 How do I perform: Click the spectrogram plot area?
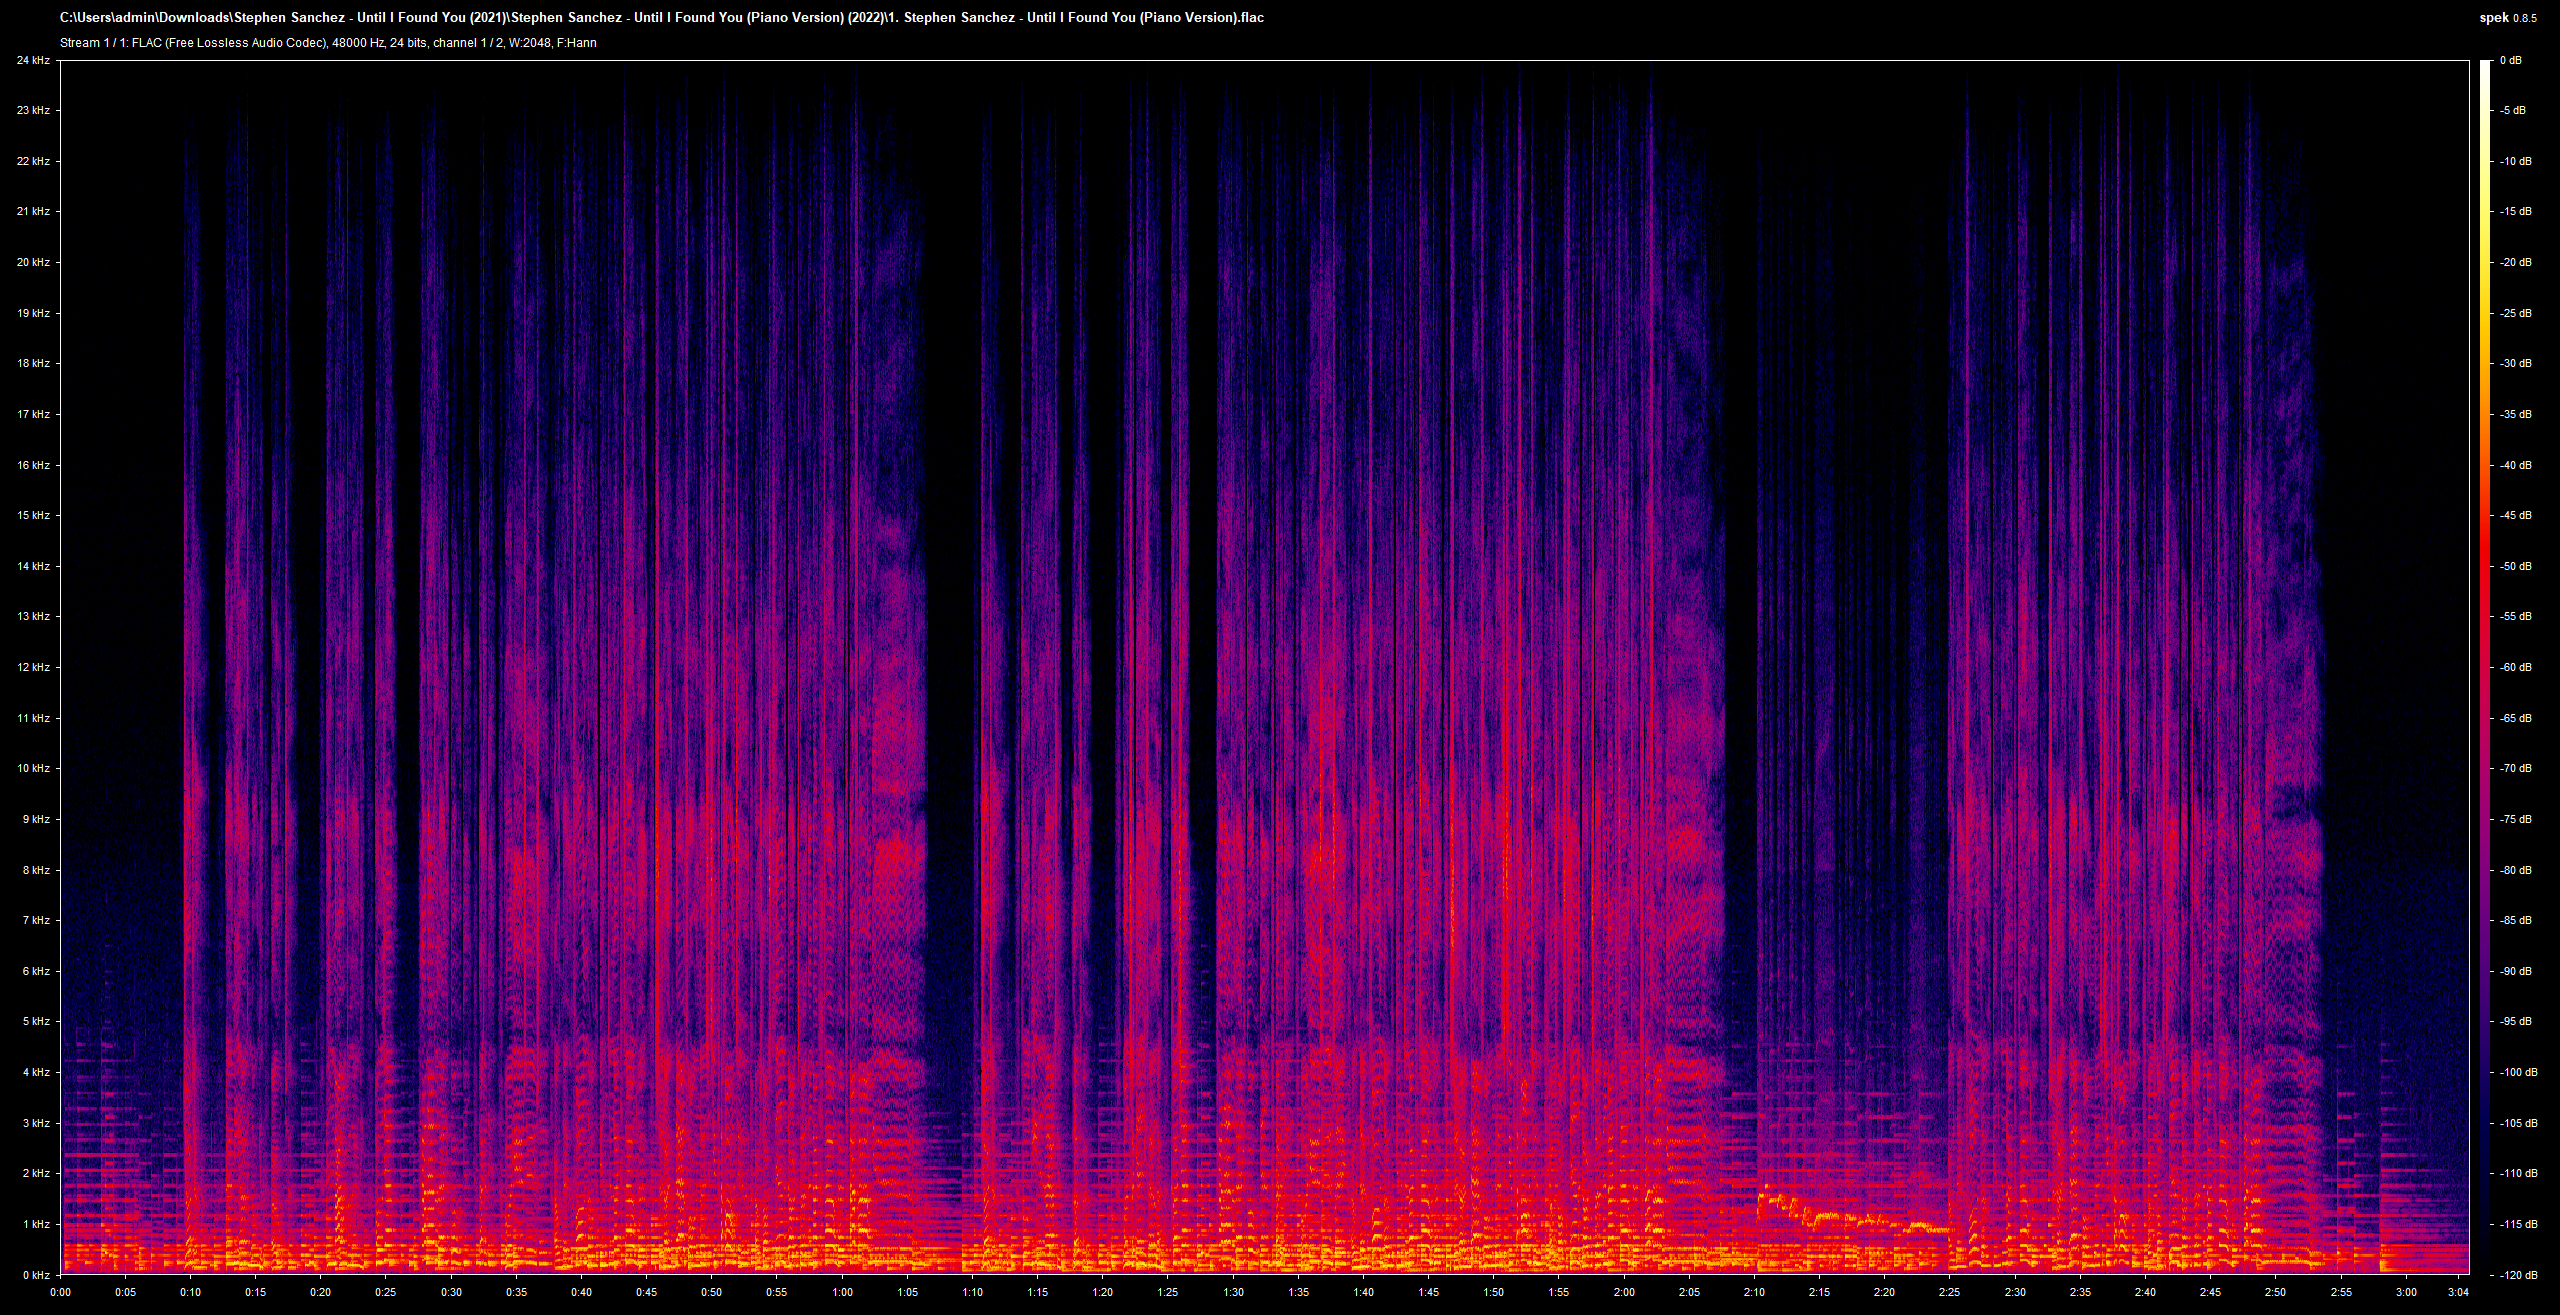(1265, 668)
